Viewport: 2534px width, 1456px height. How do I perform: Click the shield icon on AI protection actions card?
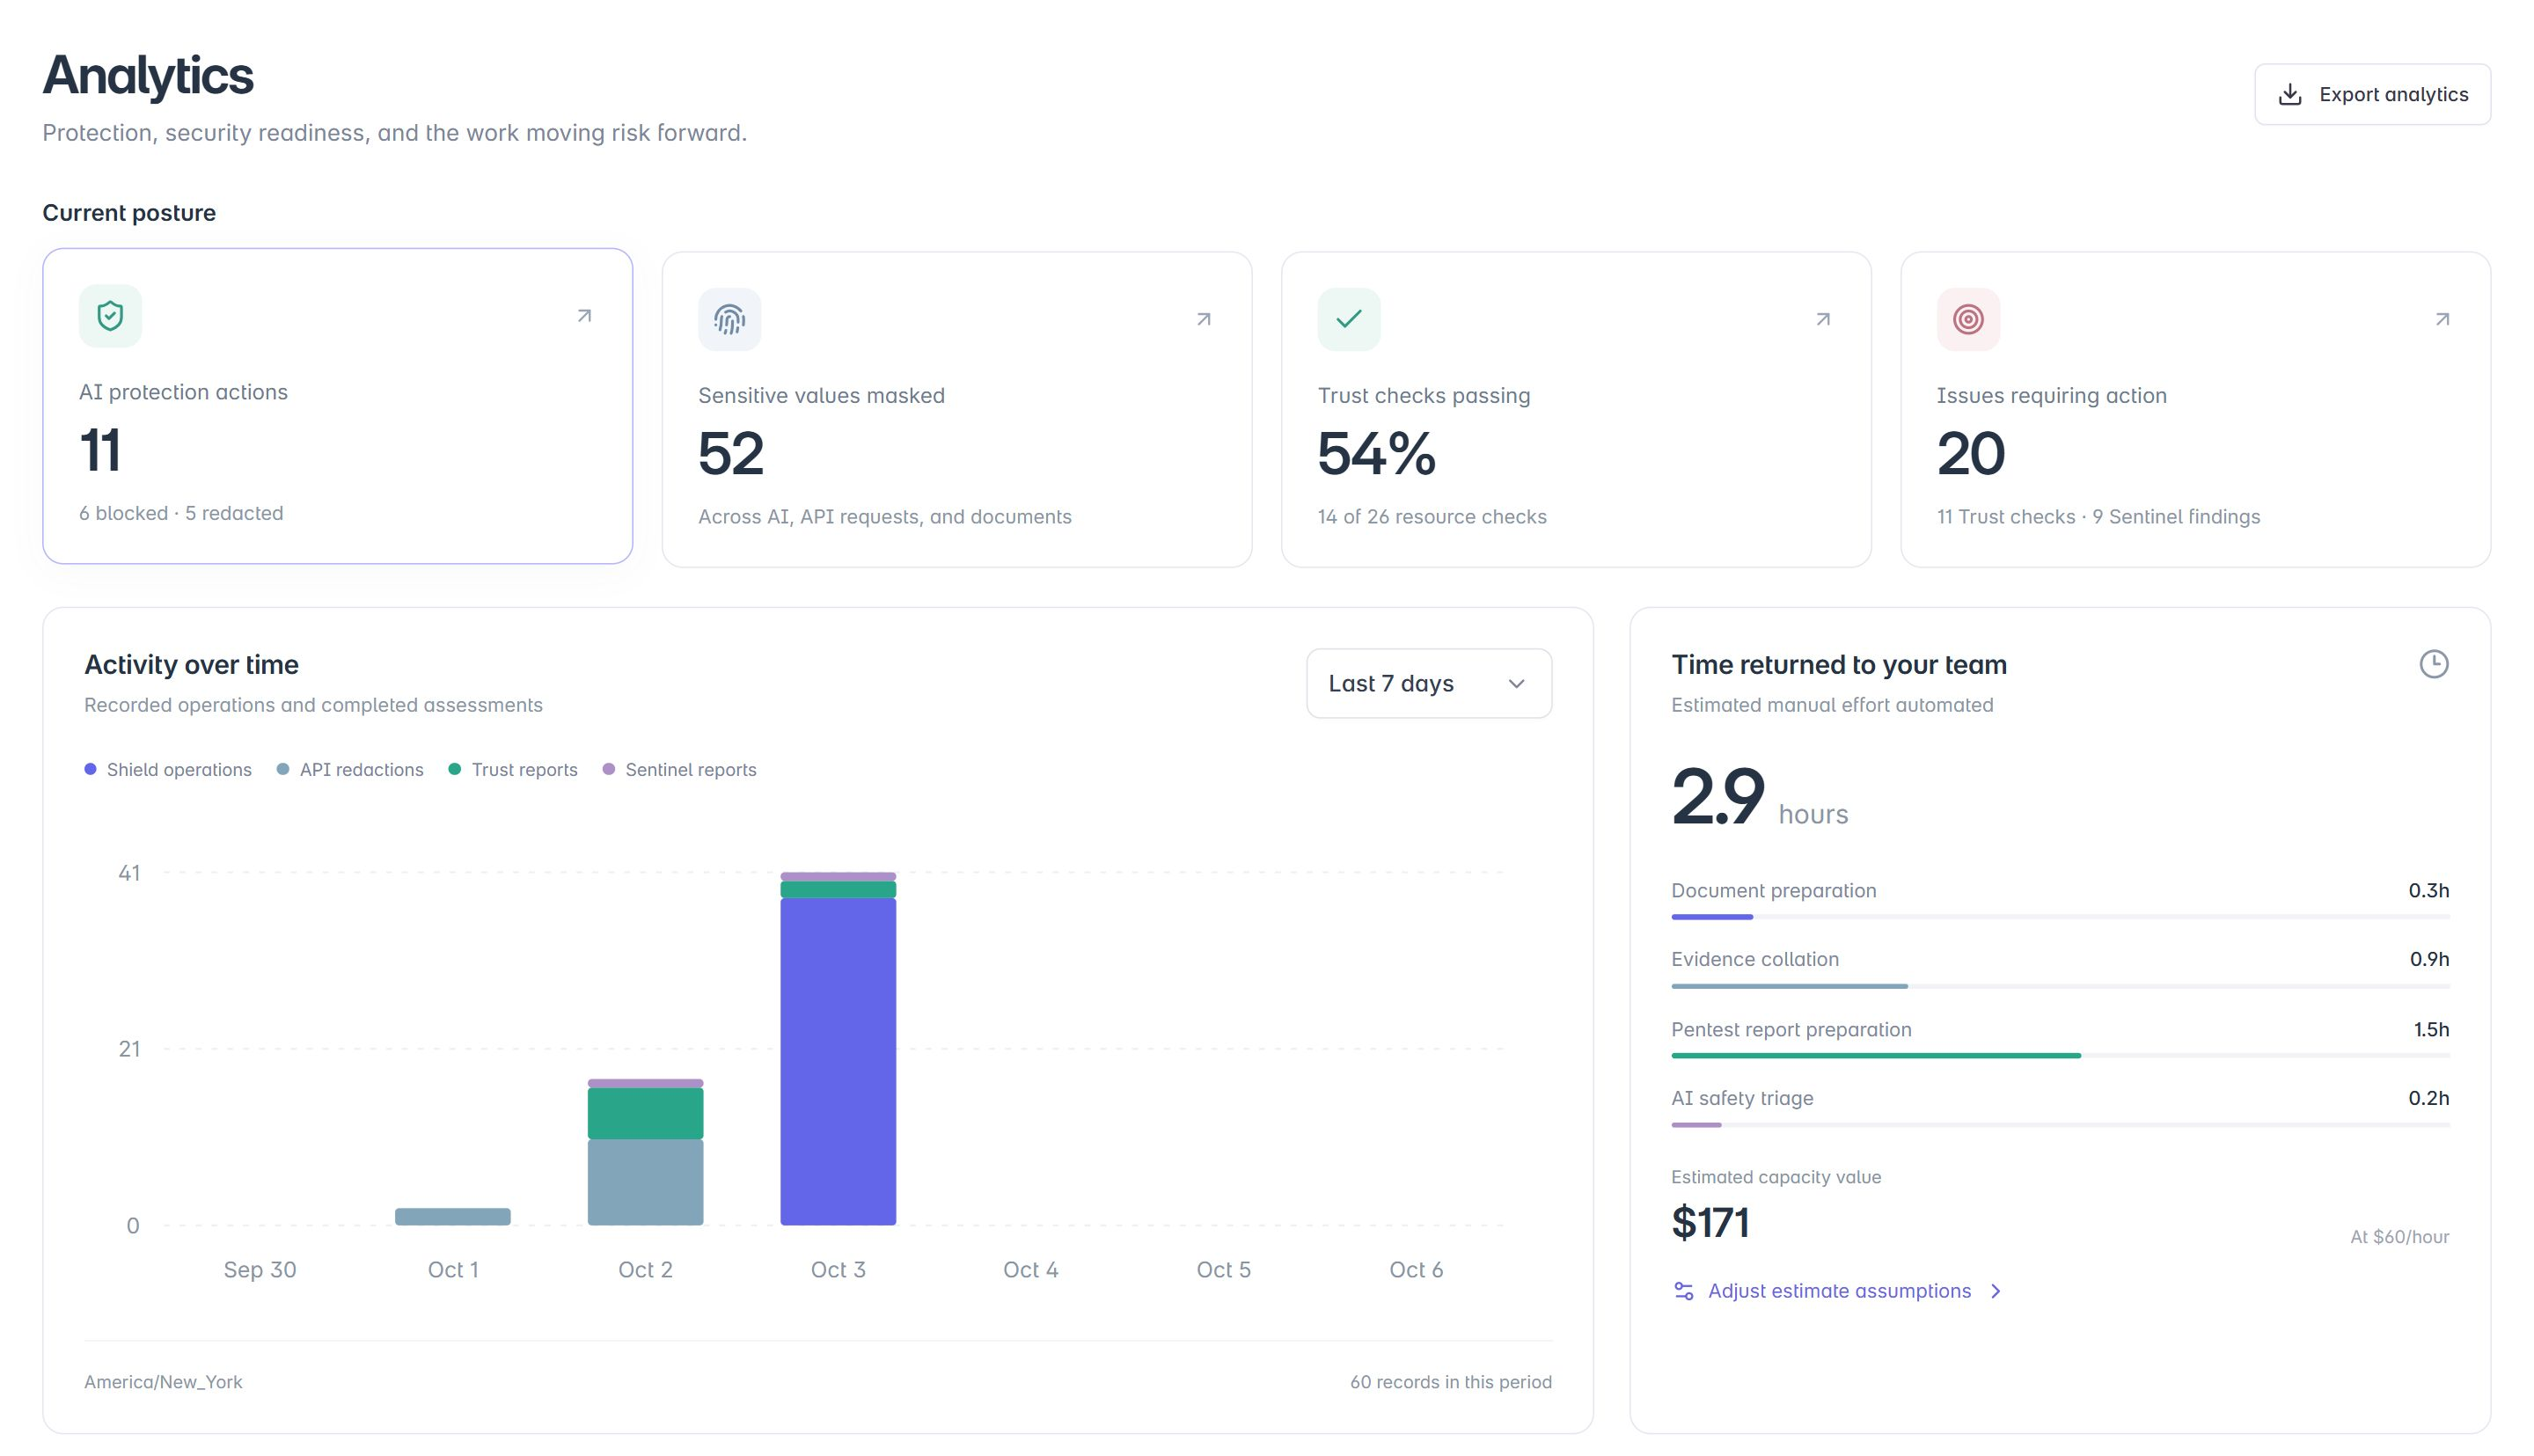[110, 316]
